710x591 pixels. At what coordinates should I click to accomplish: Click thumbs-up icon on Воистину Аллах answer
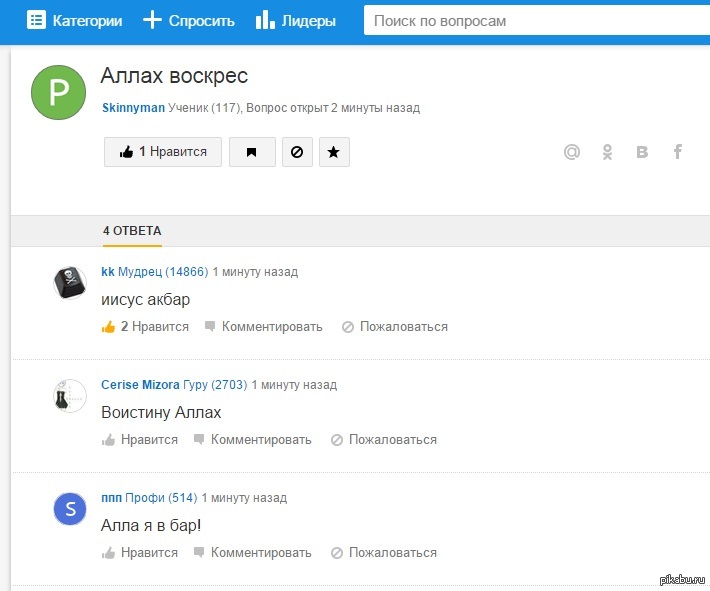tap(108, 440)
